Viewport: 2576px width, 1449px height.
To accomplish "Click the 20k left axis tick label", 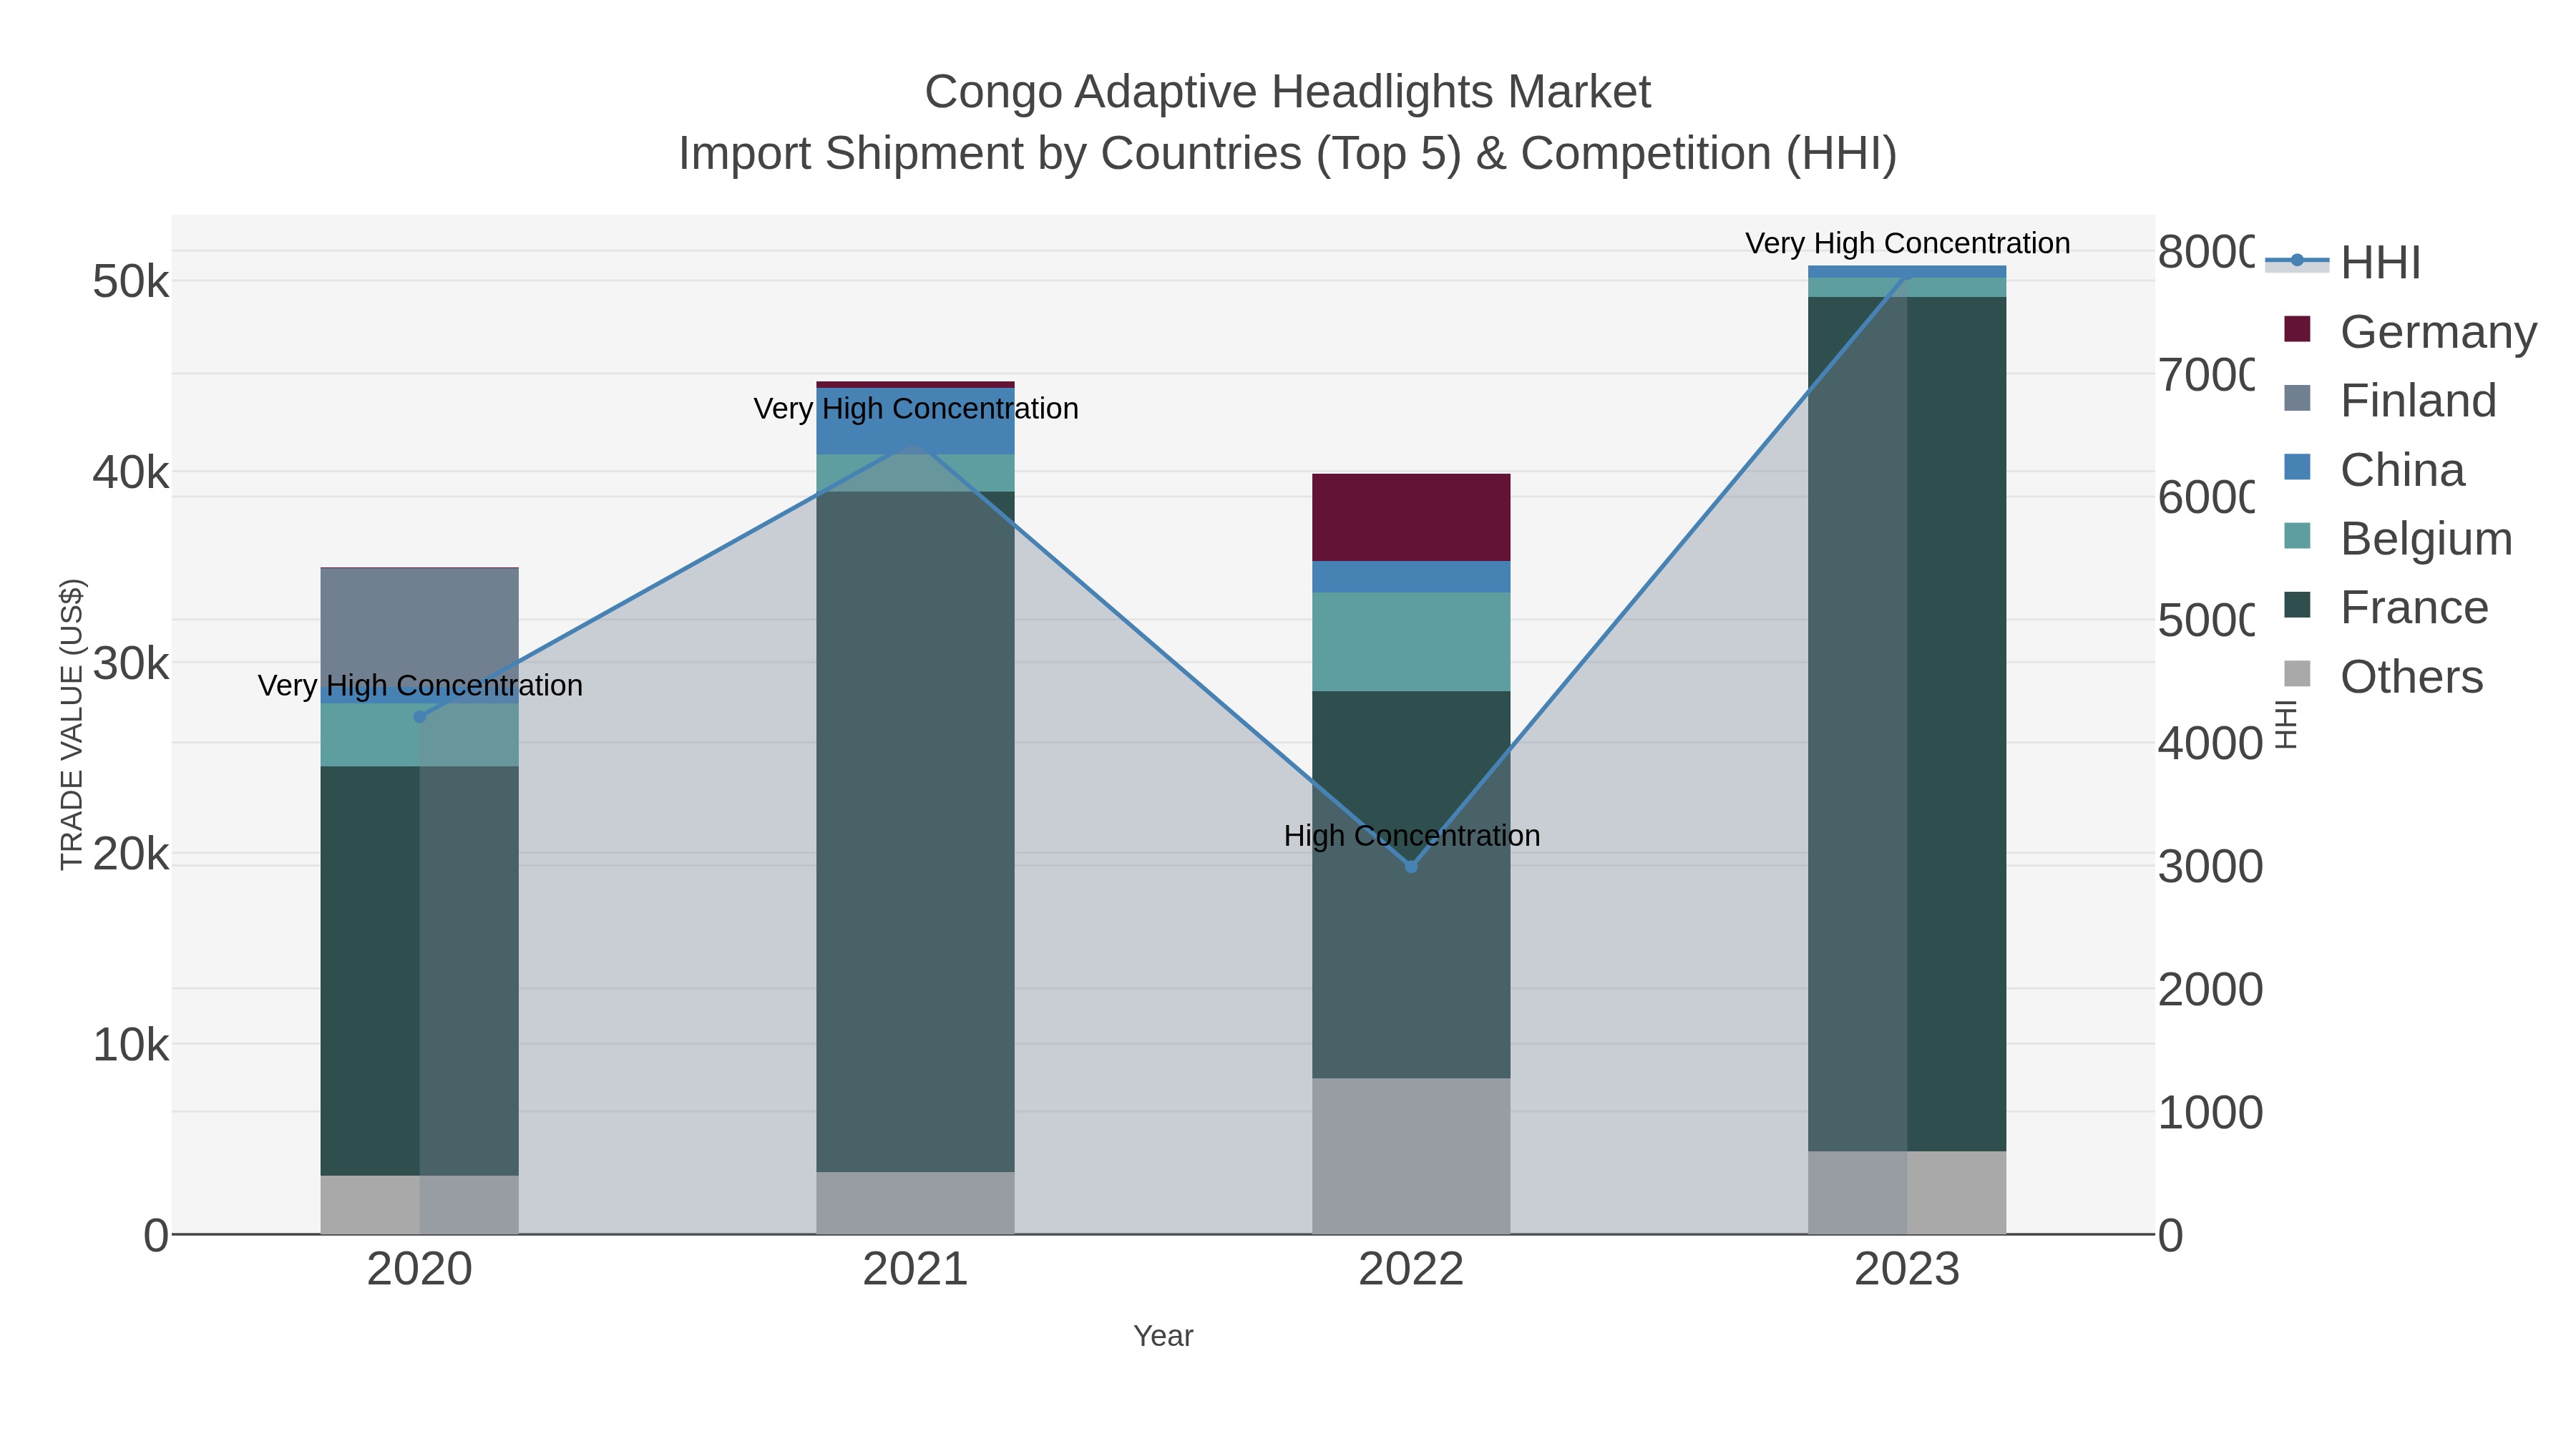I will tap(131, 854).
